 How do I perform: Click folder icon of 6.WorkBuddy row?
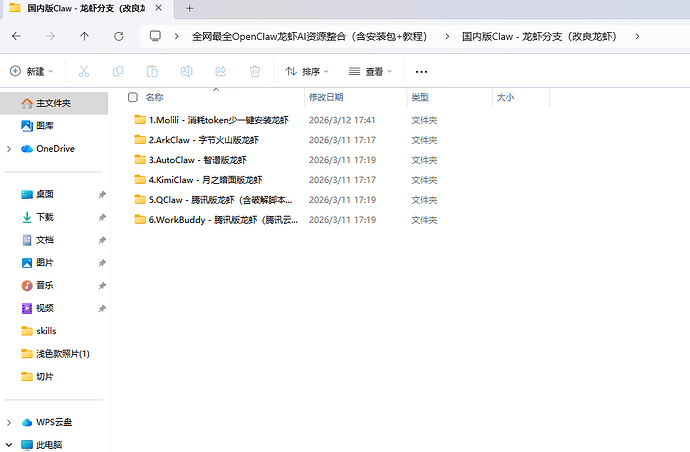[x=140, y=219]
